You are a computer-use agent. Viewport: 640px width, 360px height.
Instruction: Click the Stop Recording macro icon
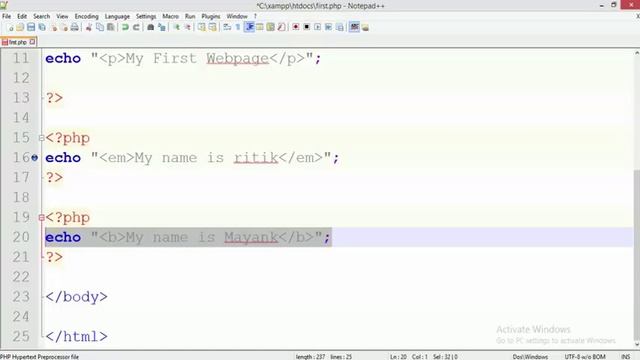tap(307, 27)
